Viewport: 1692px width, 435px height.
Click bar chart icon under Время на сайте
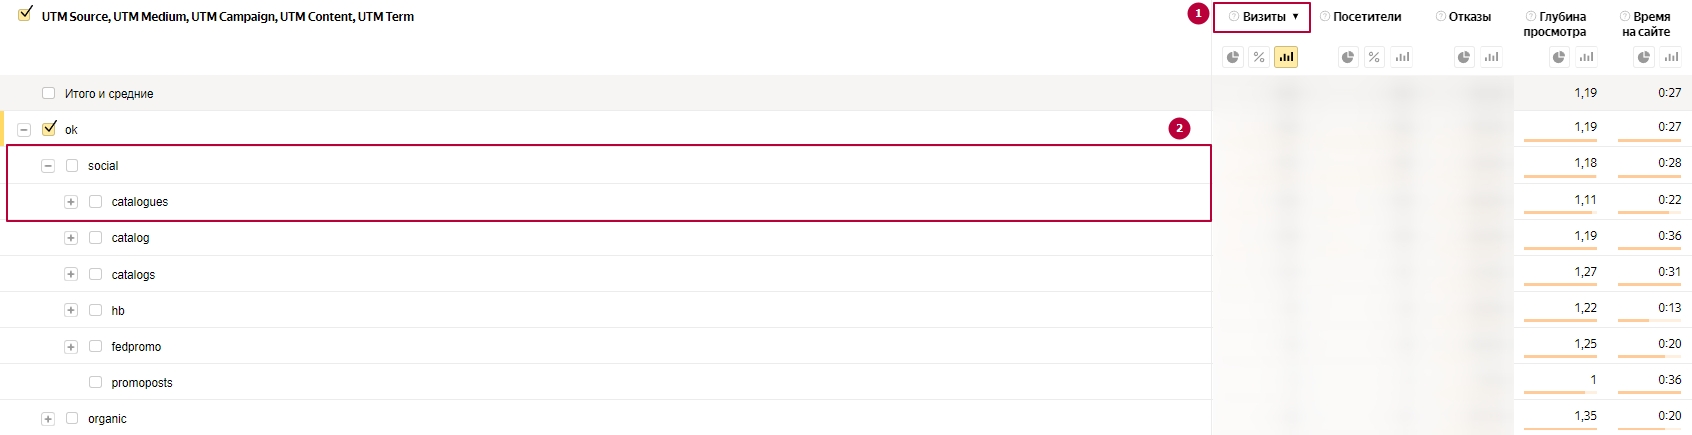tap(1671, 57)
